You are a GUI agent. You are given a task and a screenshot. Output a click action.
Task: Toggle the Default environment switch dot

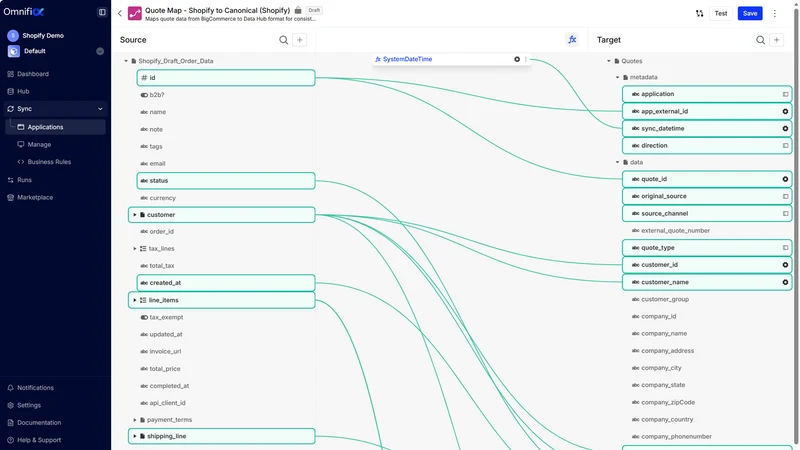(x=100, y=51)
